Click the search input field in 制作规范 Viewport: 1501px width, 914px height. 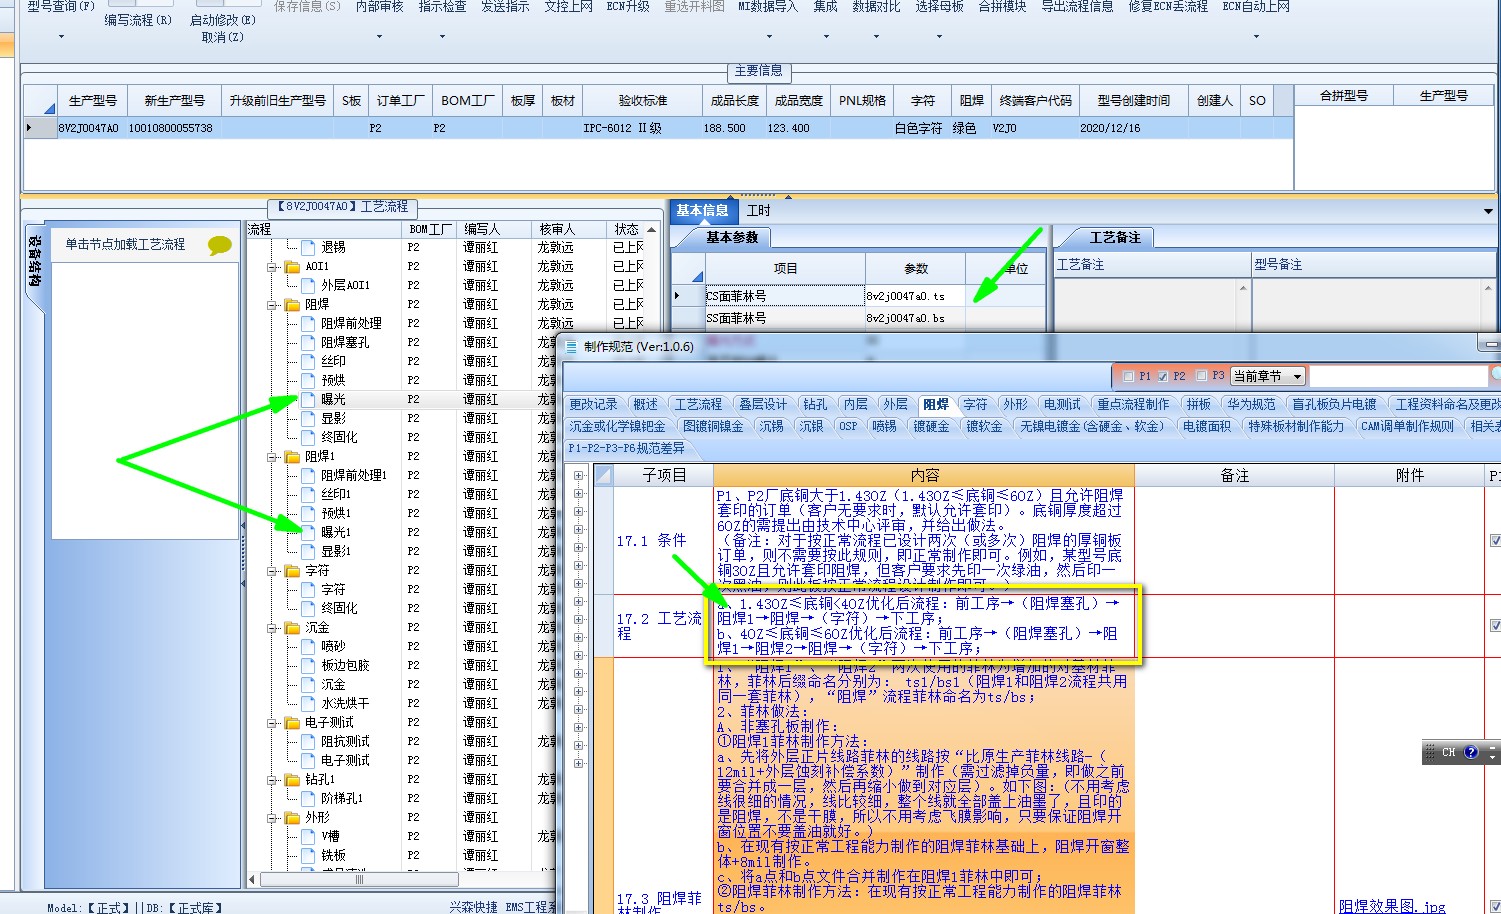pos(1400,377)
